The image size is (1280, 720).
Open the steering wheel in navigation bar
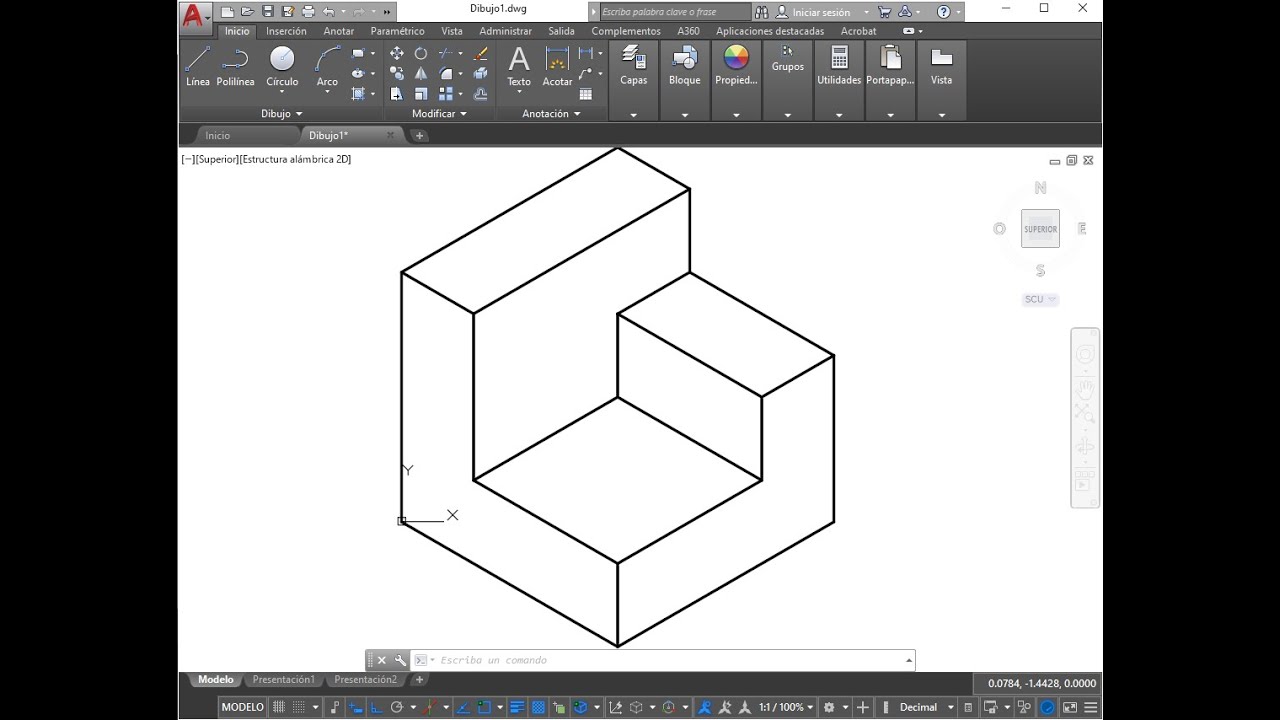pos(1085,355)
